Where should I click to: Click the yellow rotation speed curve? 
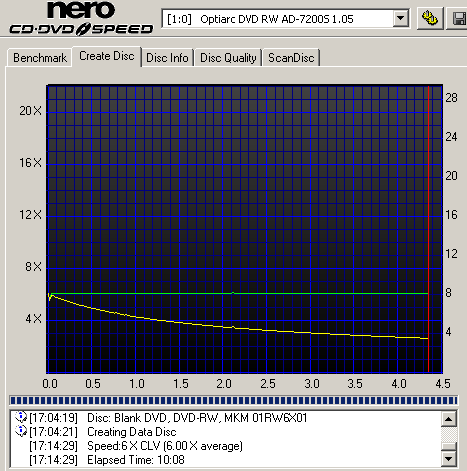pyautogui.click(x=233, y=328)
